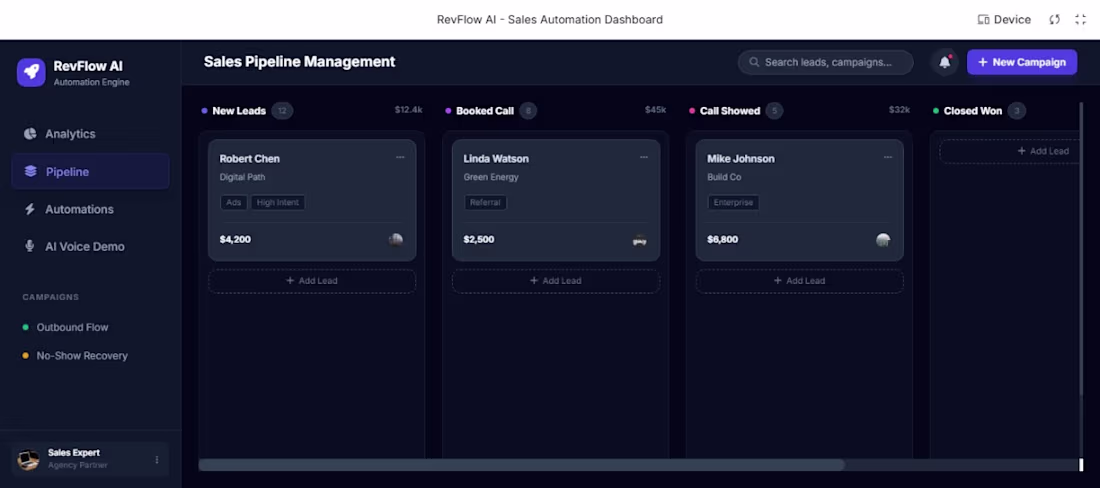The width and height of the screenshot is (1100, 488).
Task: Go to Automations page
Action: pyautogui.click(x=90, y=209)
